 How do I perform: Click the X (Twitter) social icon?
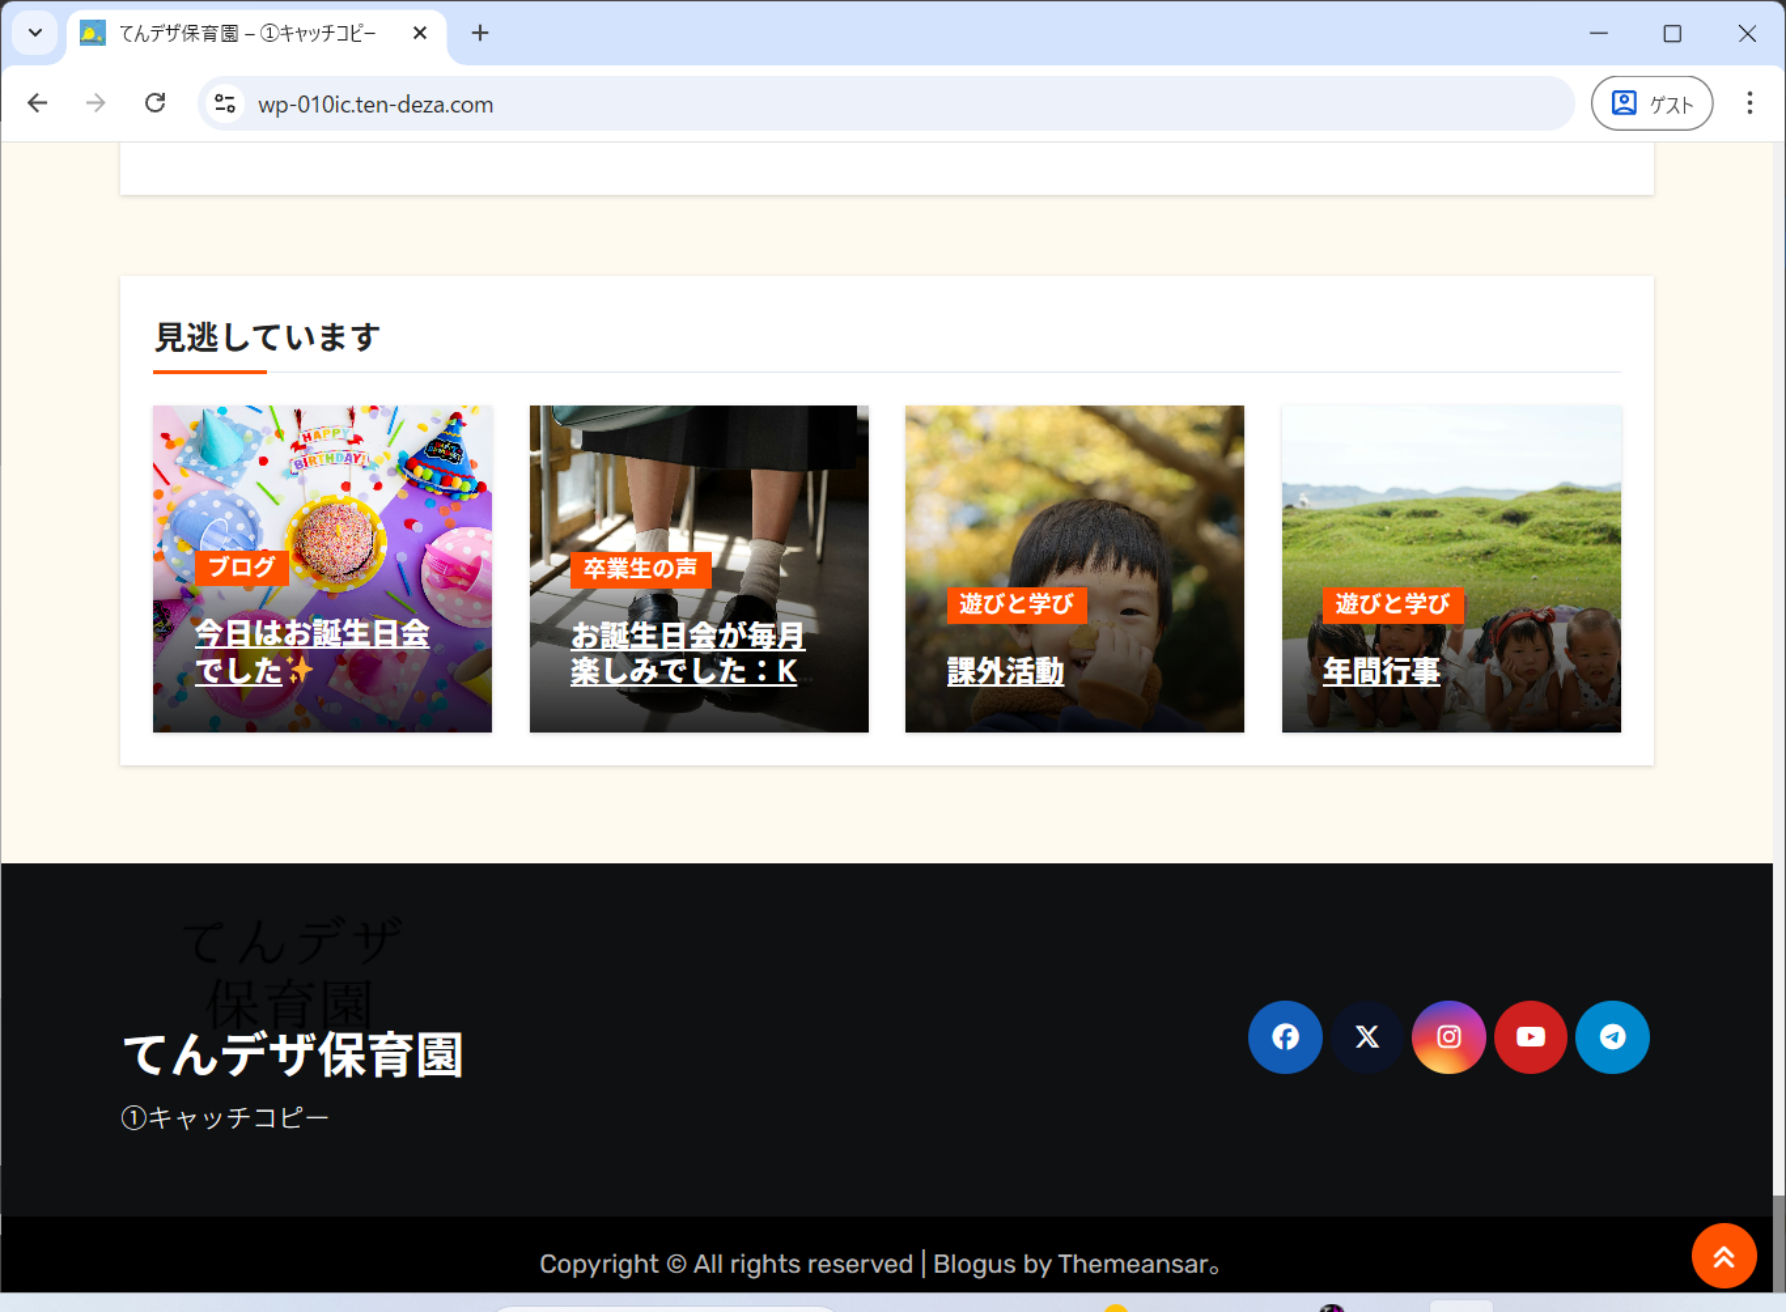click(1367, 1037)
